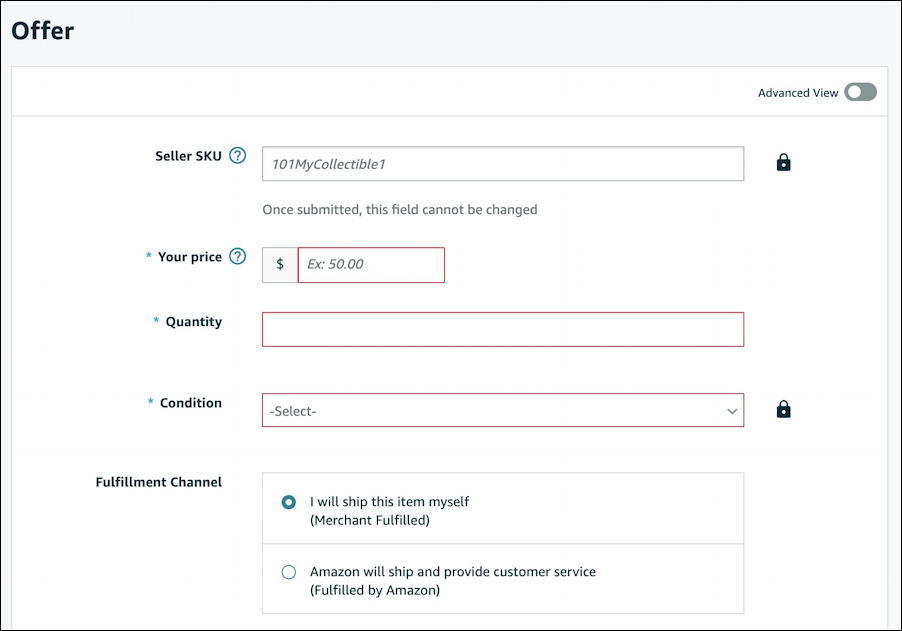Screen dimensions: 902x631
Task: Click the Offer page heading
Action: 43,31
